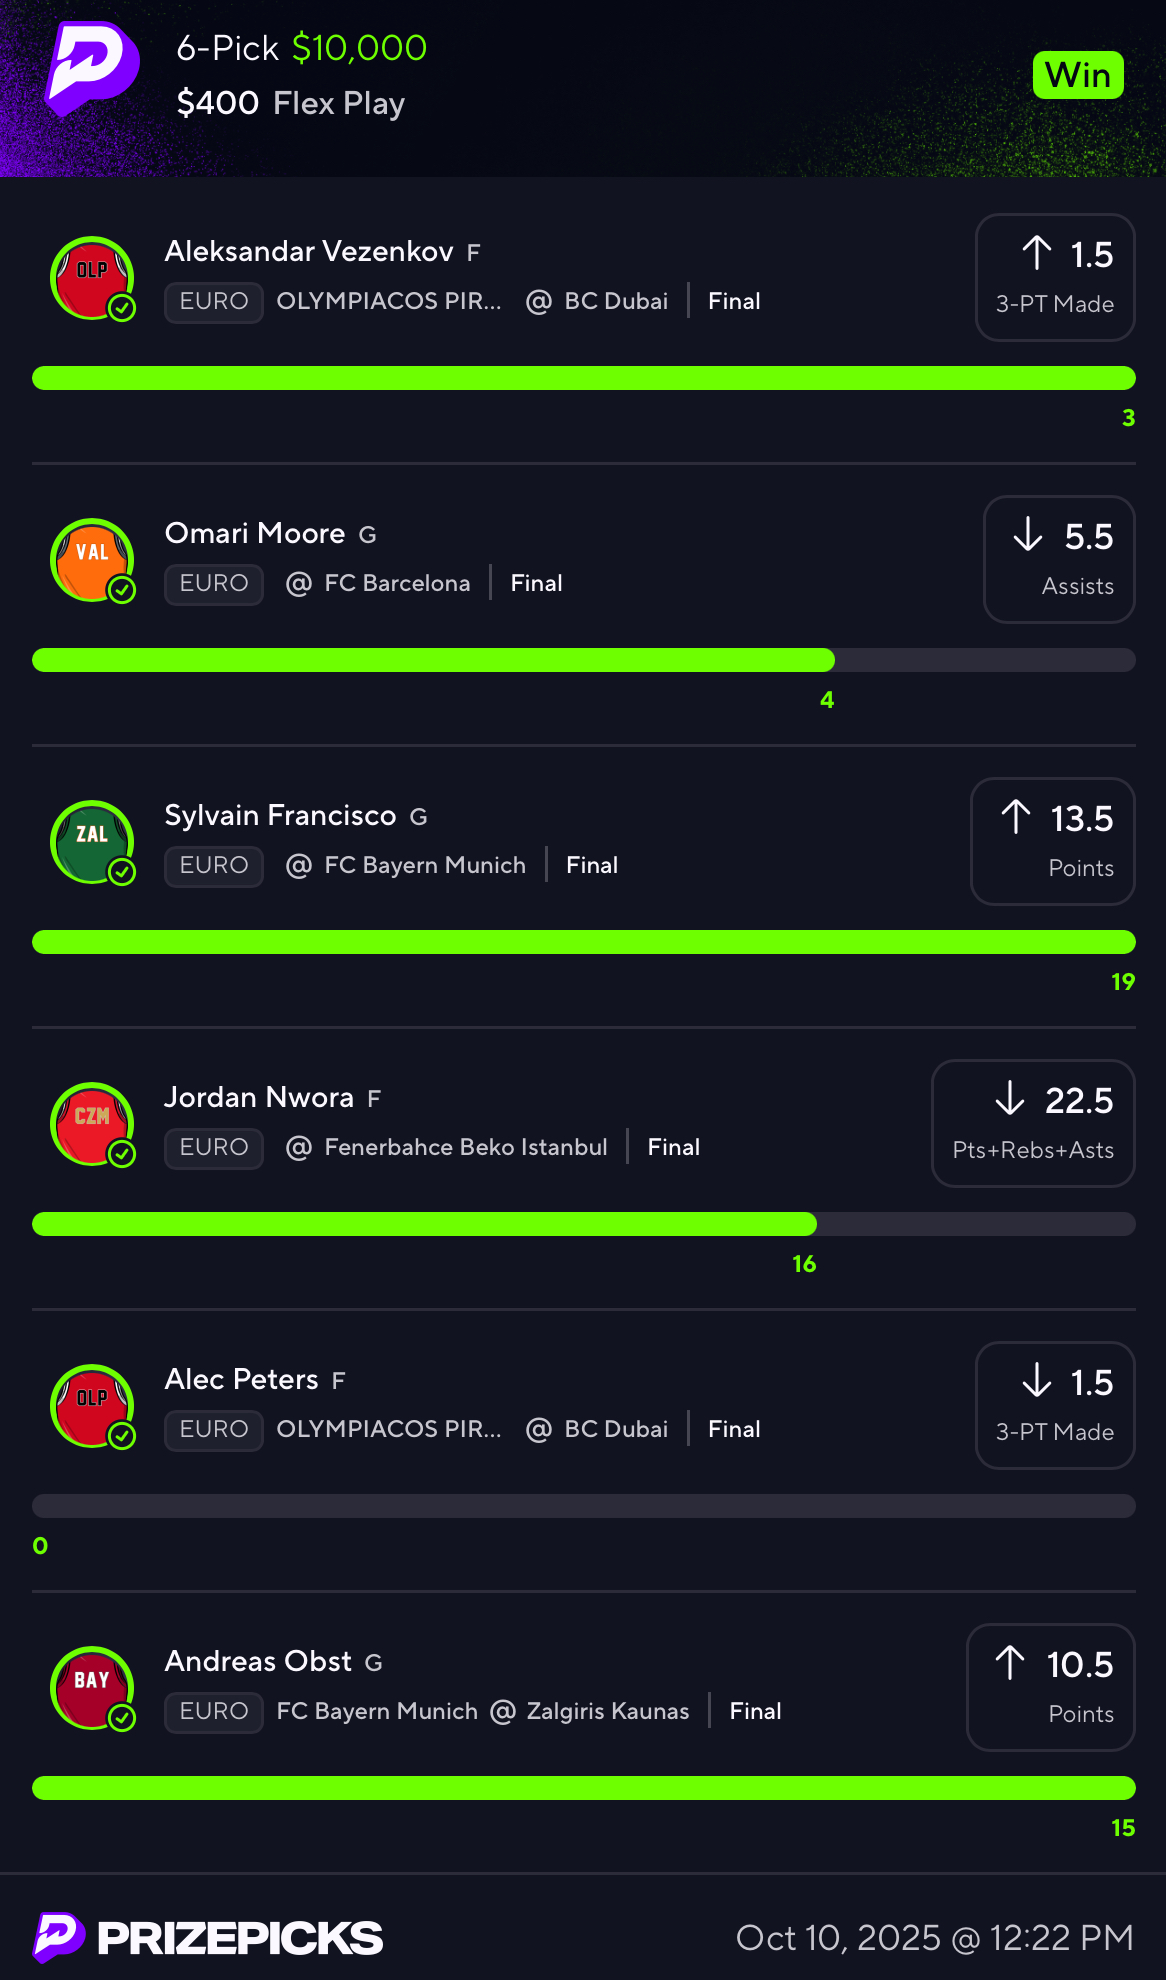Open Andreas Obst's player name
The width and height of the screenshot is (1166, 1980).
click(x=258, y=1661)
